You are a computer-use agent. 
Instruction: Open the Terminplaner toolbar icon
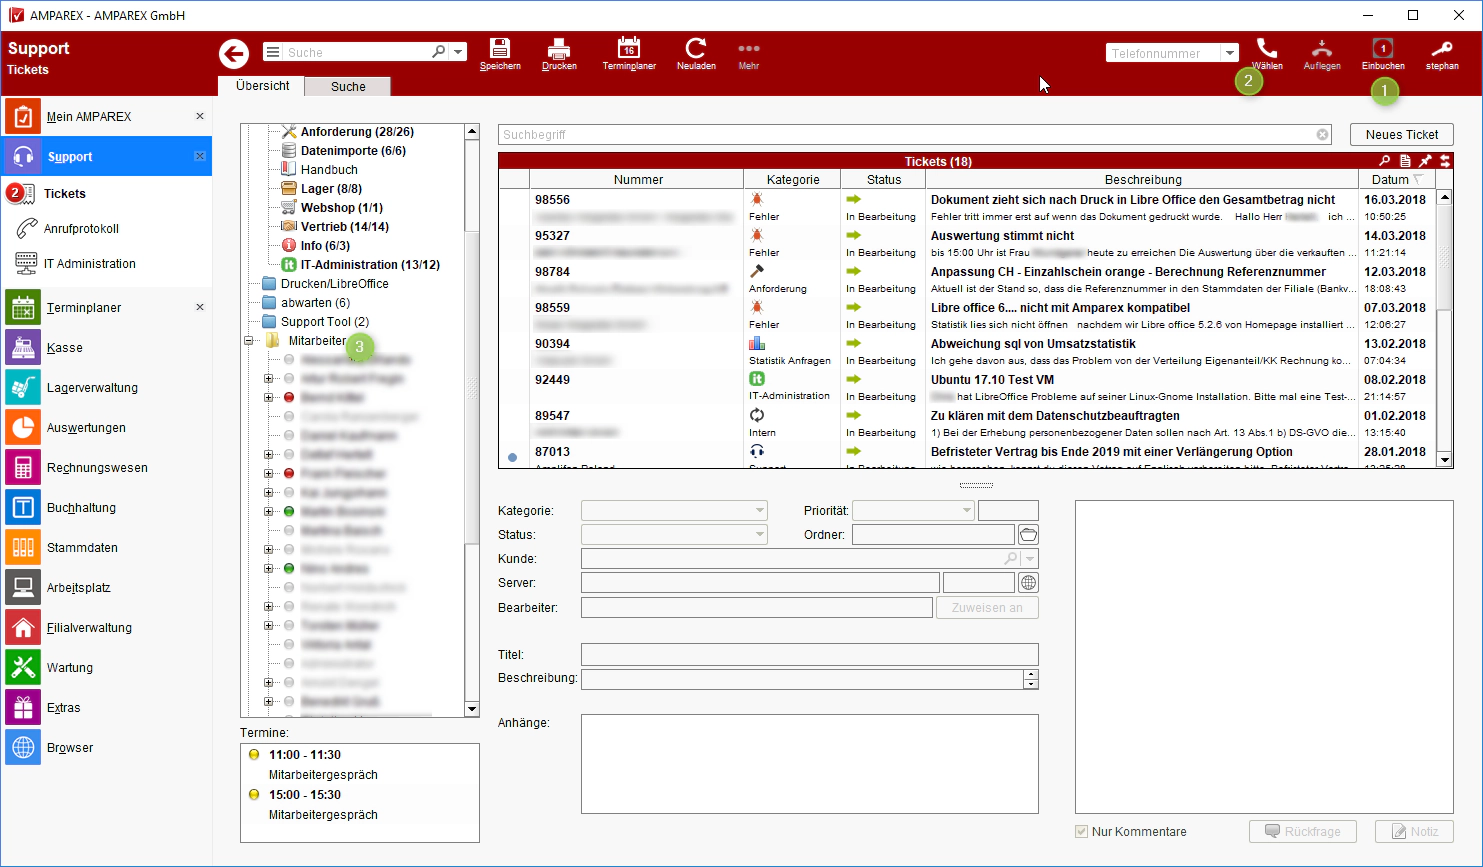[628, 49]
